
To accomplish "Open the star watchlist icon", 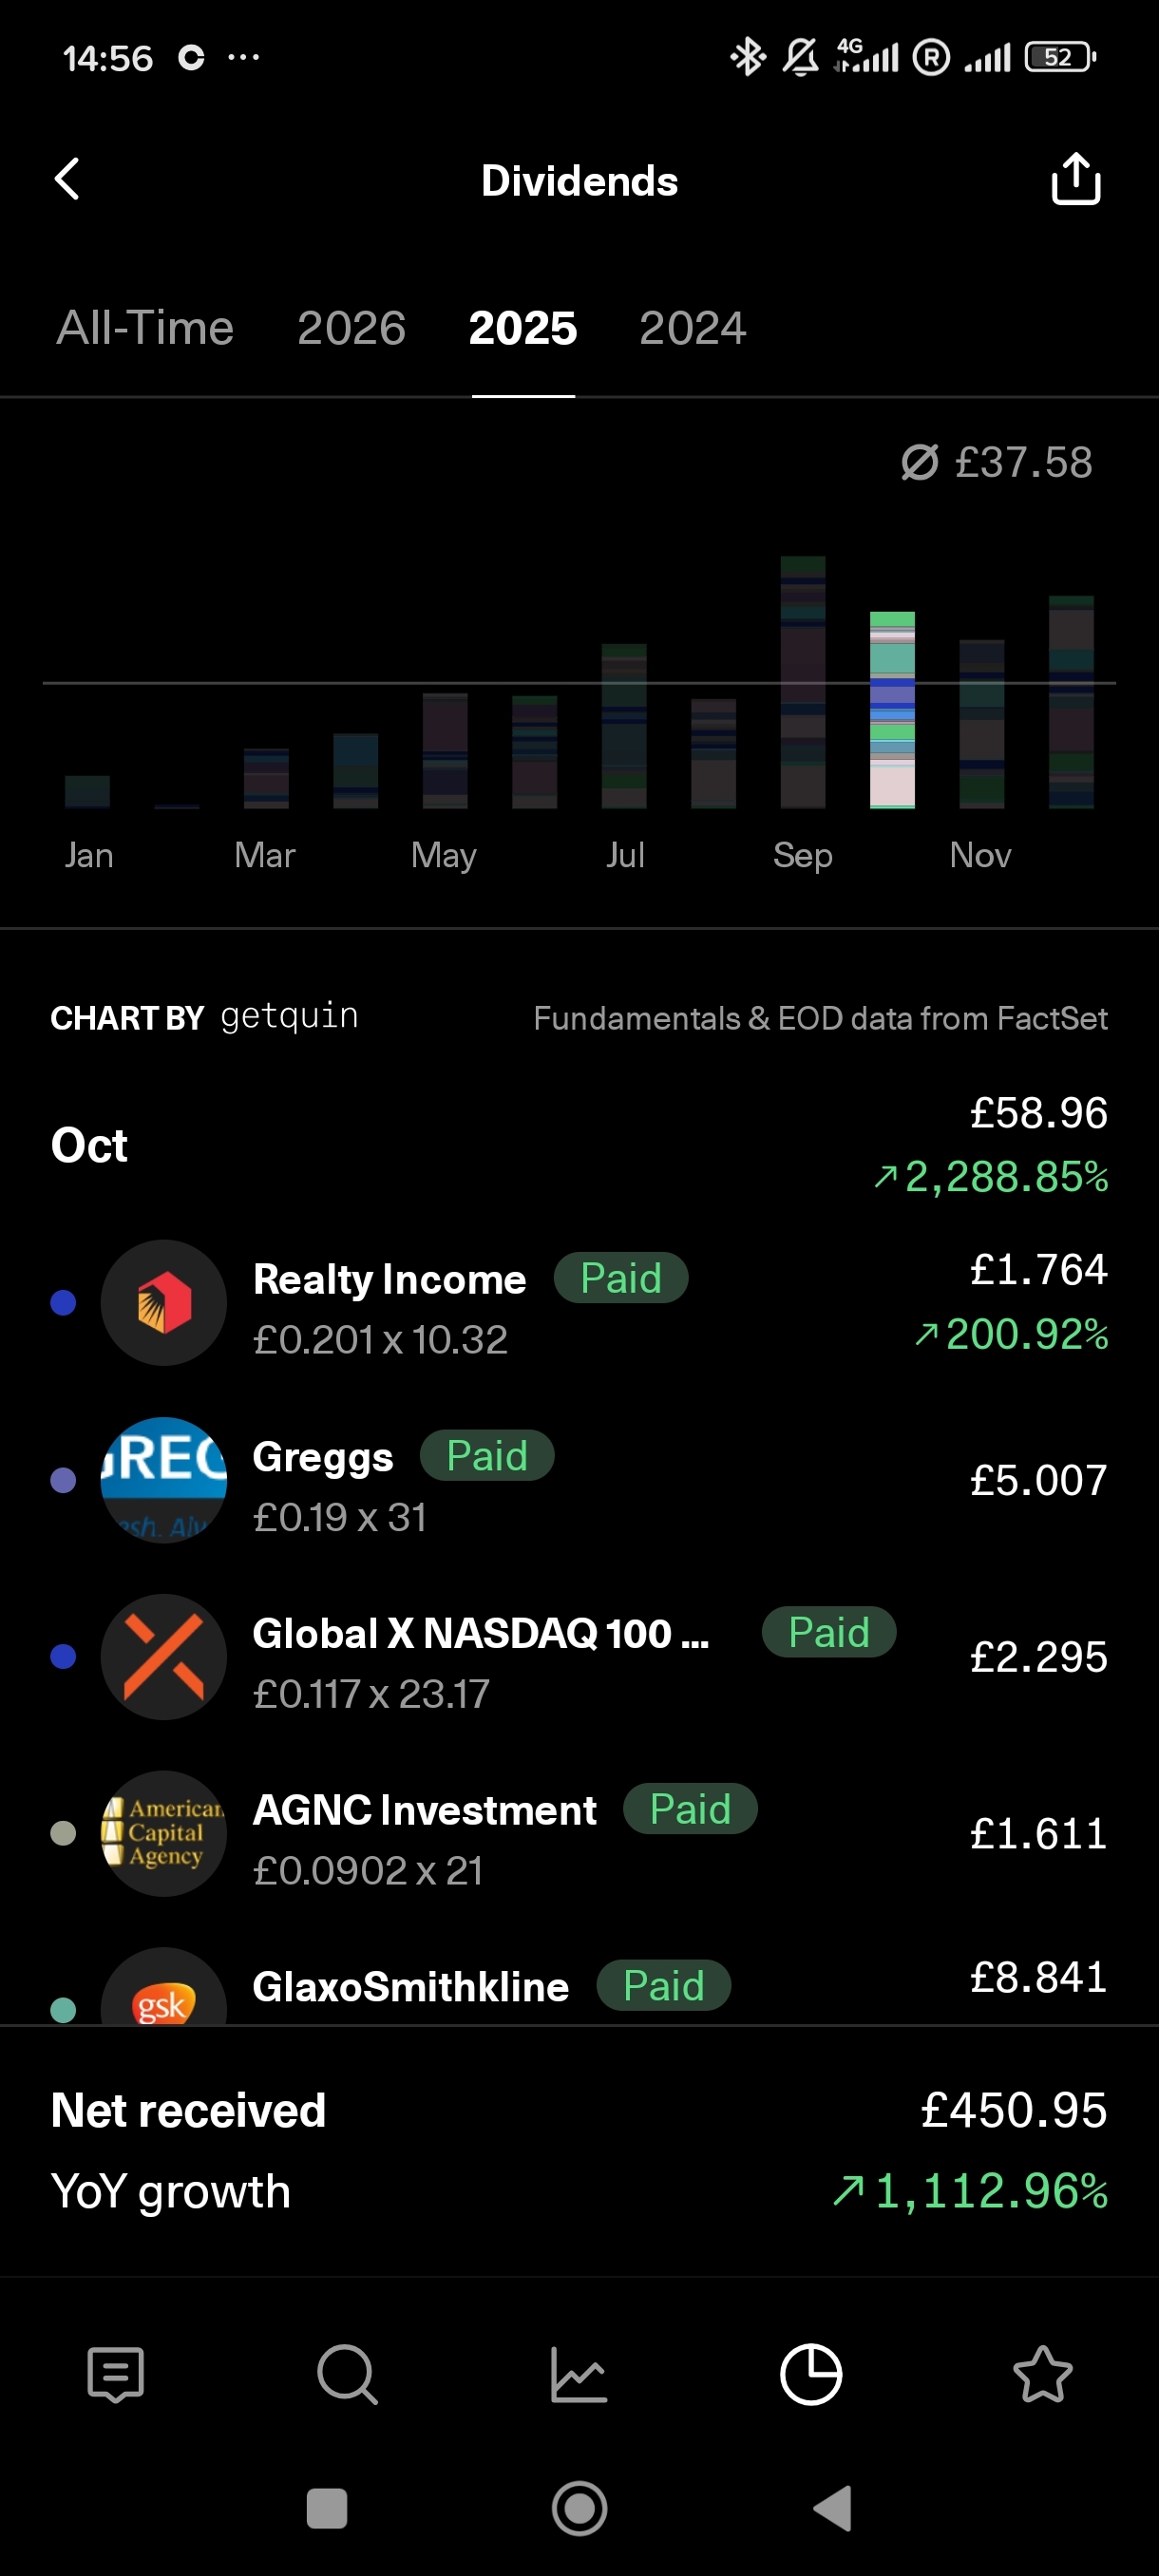I will coord(1042,2373).
